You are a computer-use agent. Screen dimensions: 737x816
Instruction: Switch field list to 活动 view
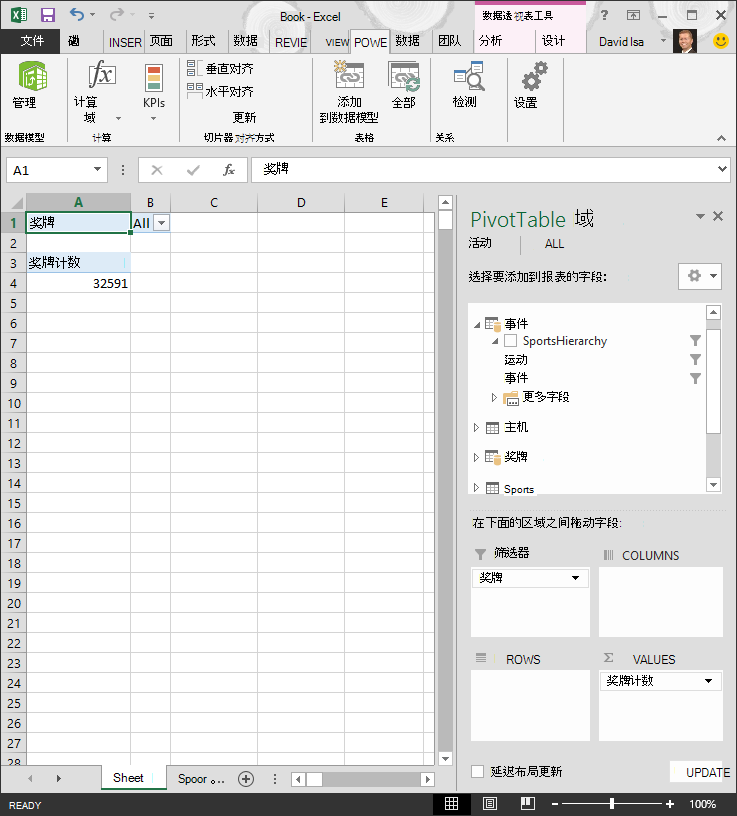[480, 243]
